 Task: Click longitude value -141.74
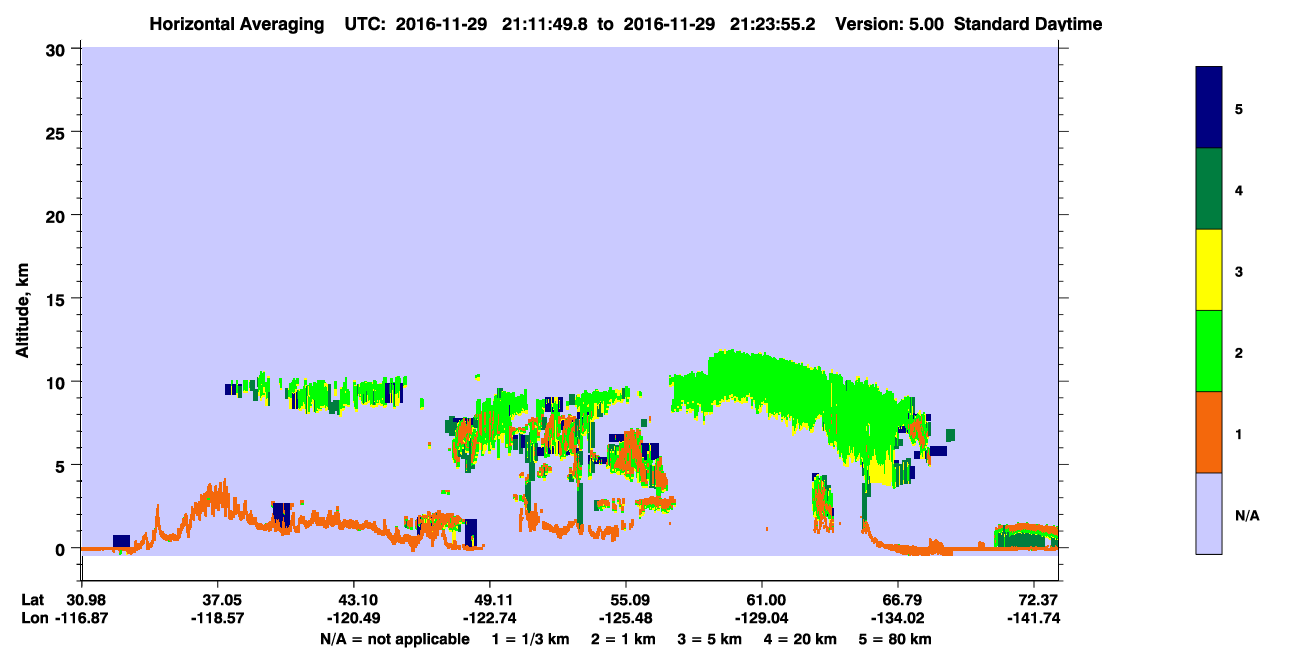(1035, 619)
